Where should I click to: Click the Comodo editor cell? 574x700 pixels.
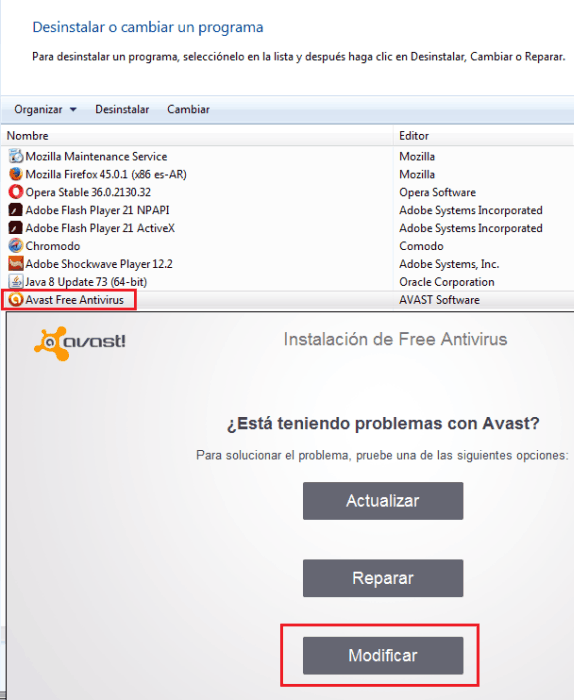click(x=421, y=246)
